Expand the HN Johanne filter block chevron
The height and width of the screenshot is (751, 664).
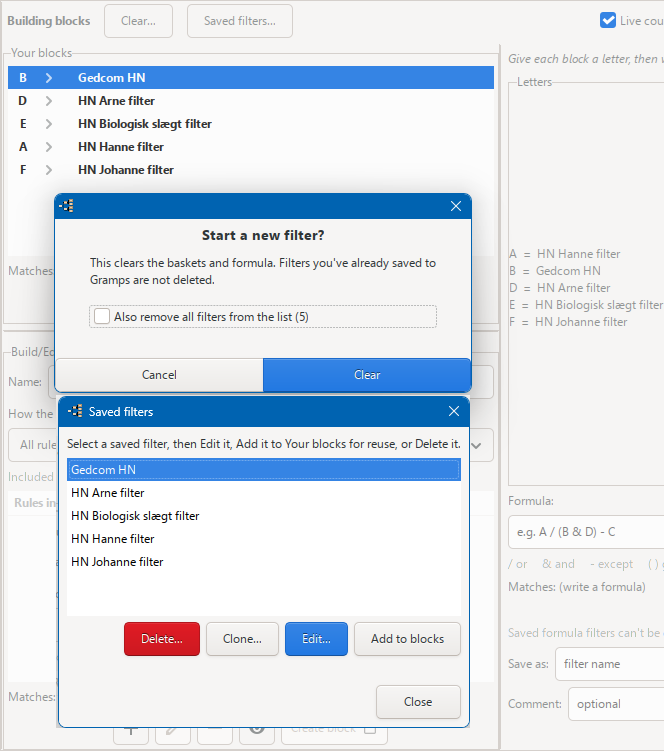(x=49, y=170)
